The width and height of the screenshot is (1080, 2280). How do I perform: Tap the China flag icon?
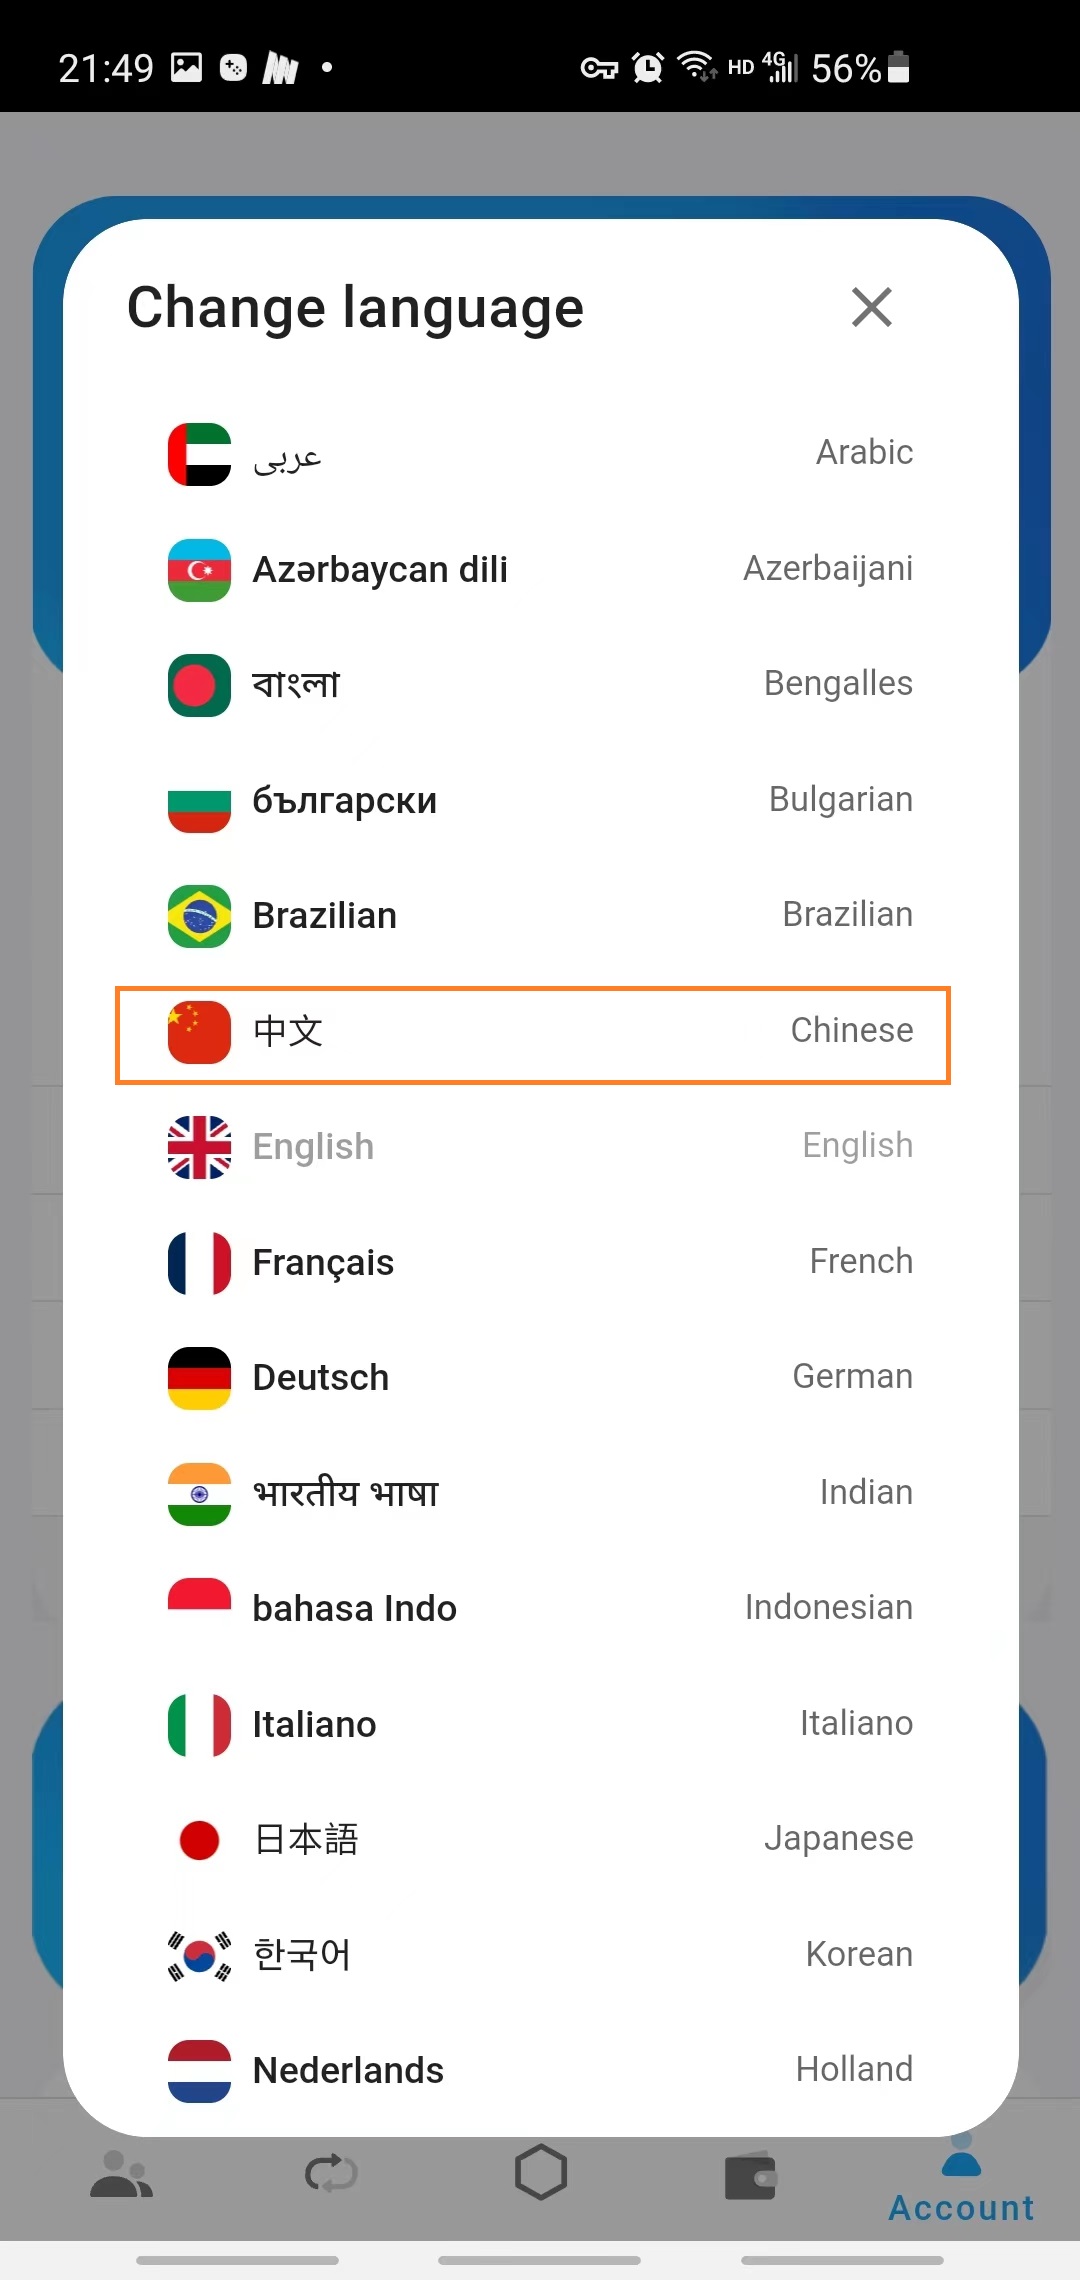click(199, 1032)
